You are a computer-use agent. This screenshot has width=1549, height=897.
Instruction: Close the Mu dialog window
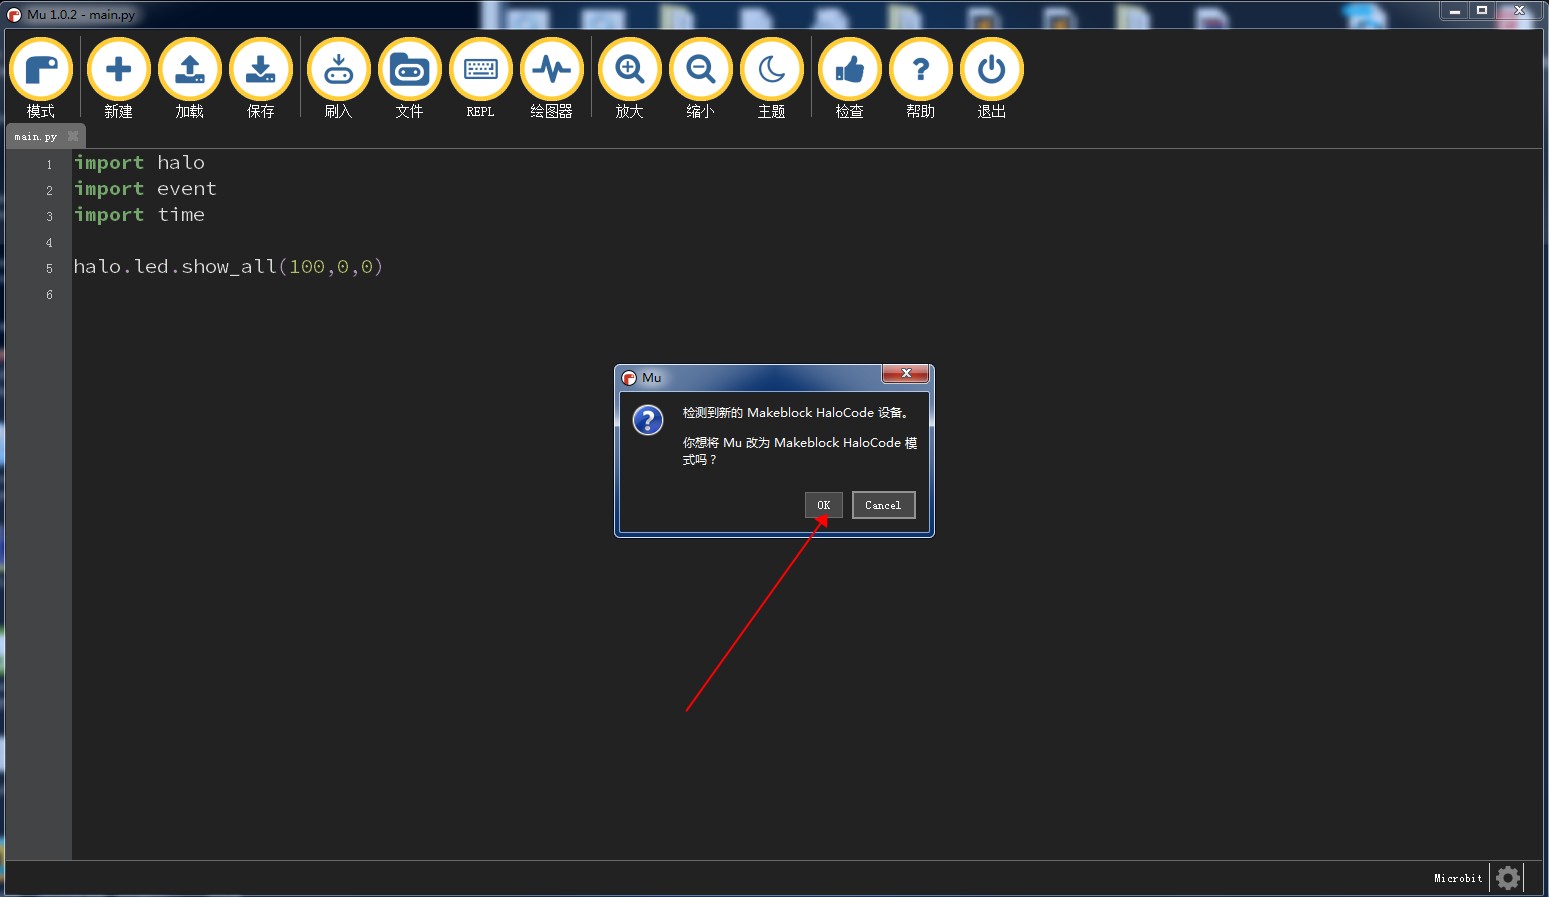[906, 373]
